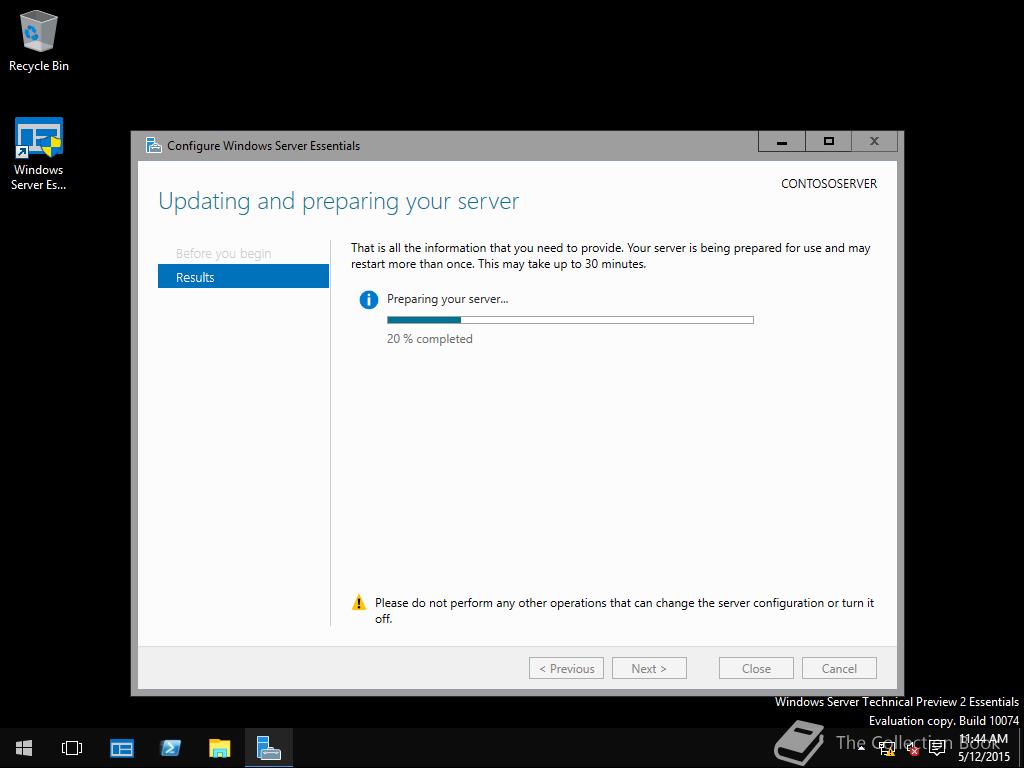1024x768 pixels.
Task: Select the Before you begin step
Action: 223,253
